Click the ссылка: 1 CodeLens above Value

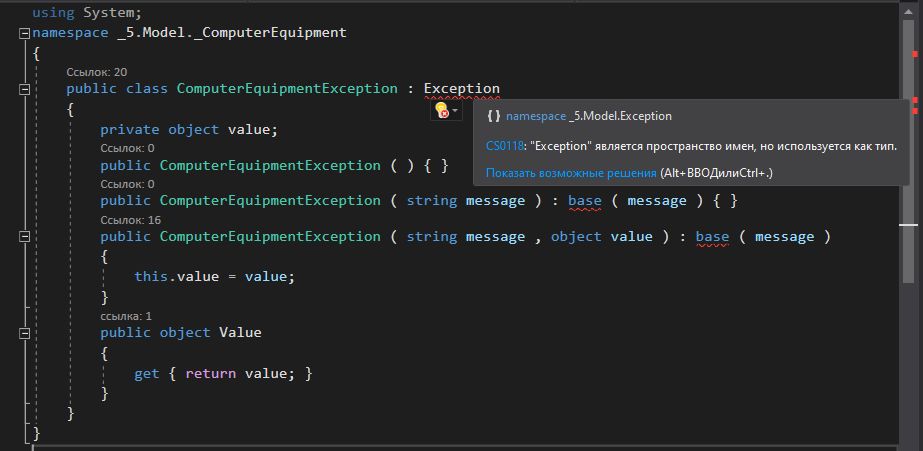(126, 316)
